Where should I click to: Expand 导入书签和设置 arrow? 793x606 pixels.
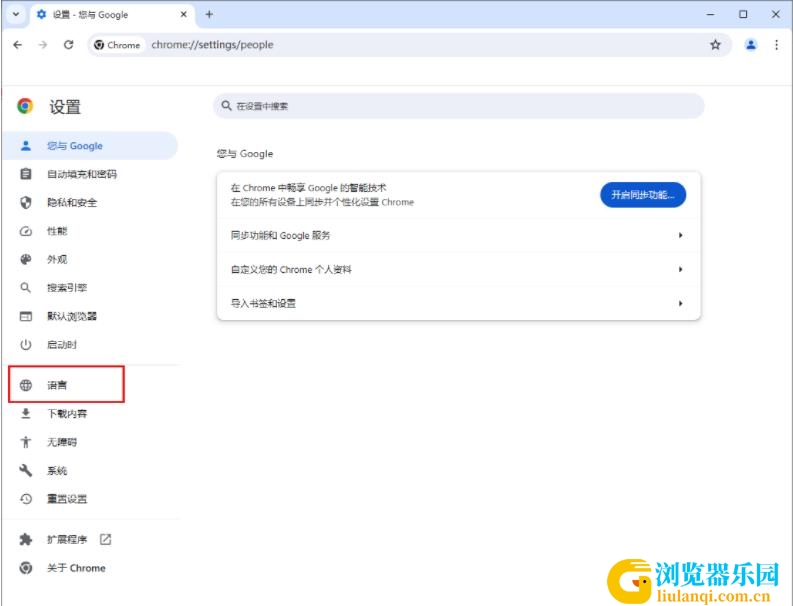point(681,303)
